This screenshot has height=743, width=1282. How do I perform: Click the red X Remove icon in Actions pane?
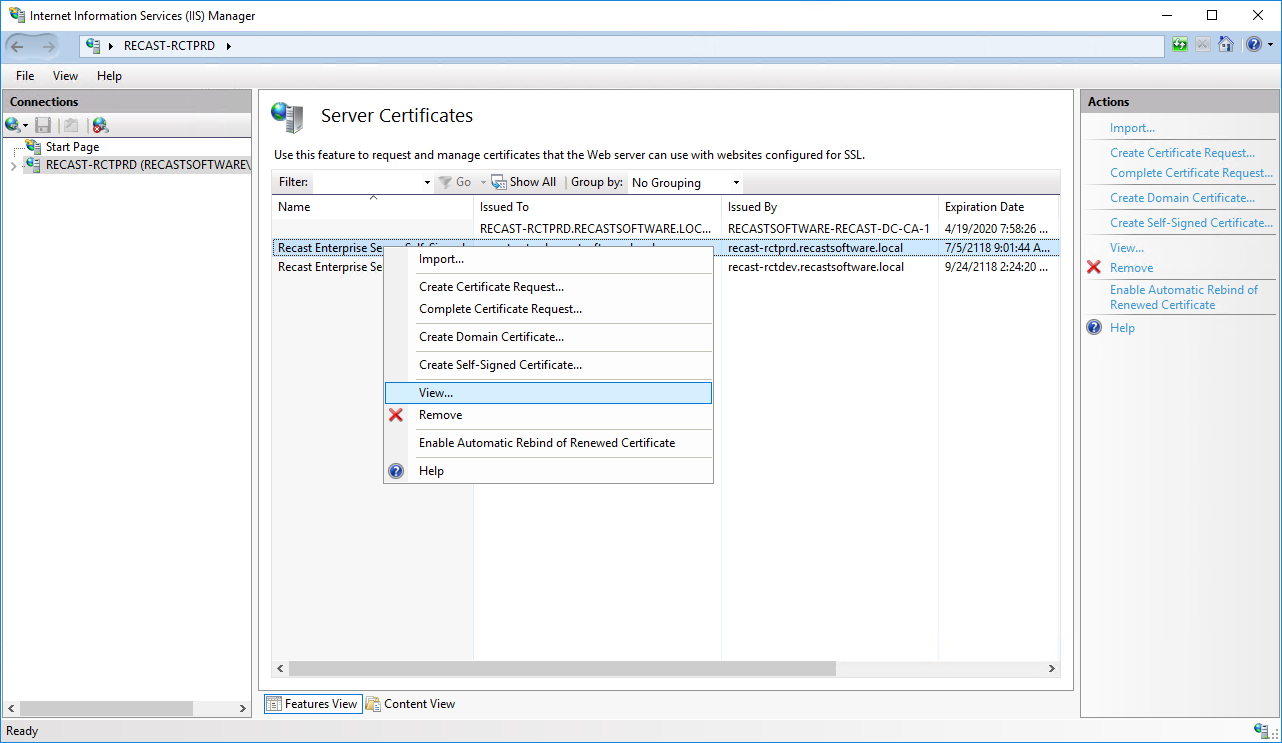pyautogui.click(x=1094, y=268)
